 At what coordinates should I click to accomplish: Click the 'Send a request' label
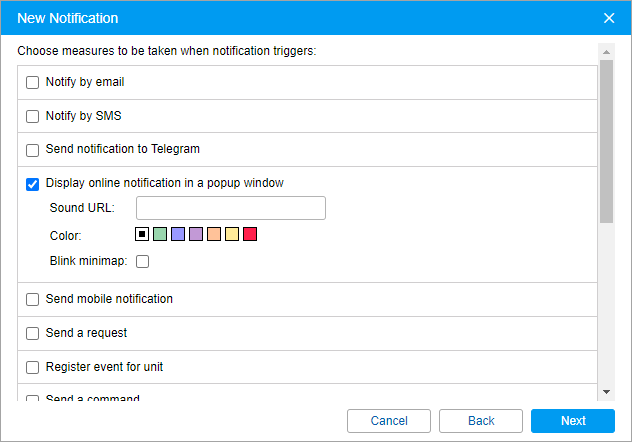[x=86, y=333]
